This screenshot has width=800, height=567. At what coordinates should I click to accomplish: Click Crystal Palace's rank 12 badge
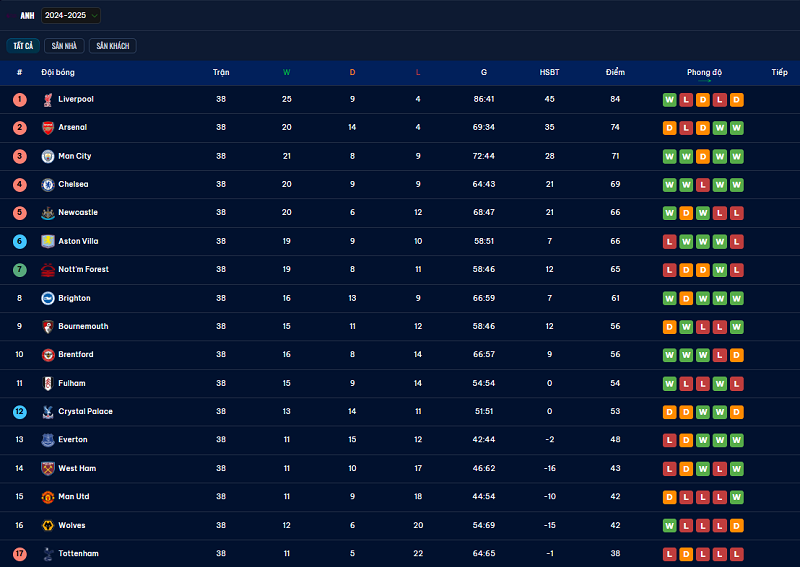20,412
